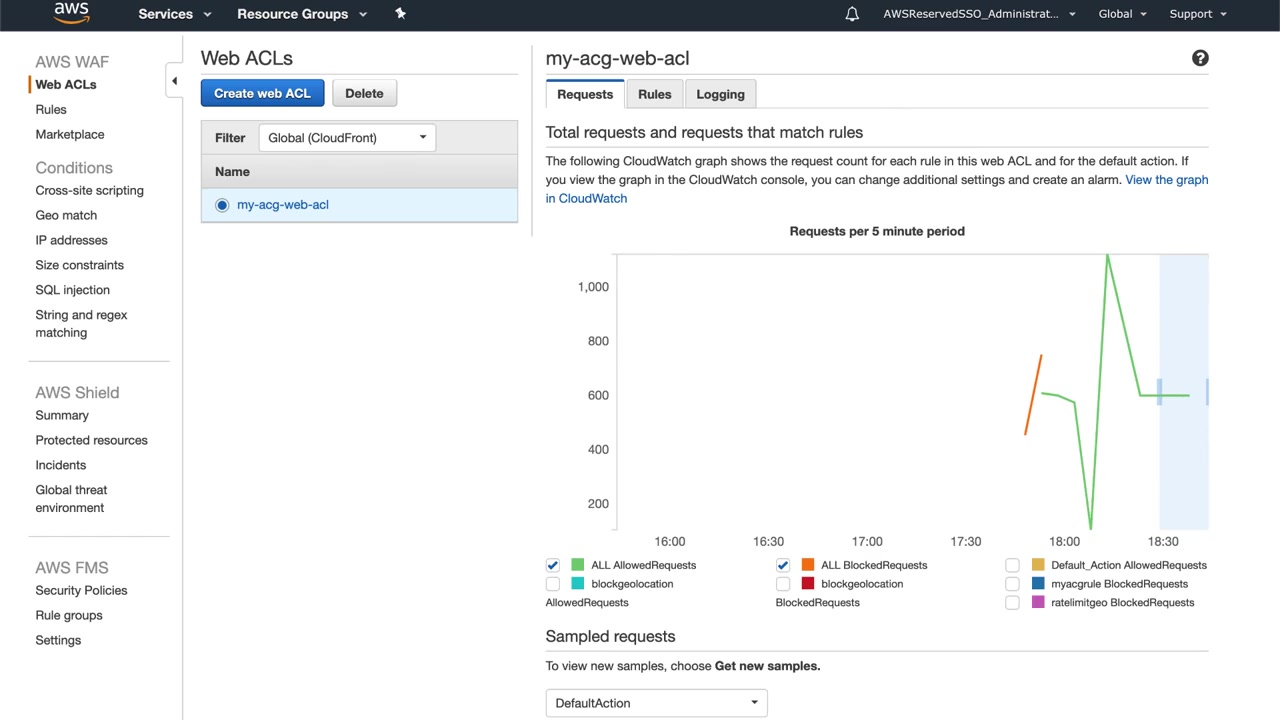Click the help question mark icon
The height and width of the screenshot is (720, 1280).
pos(1200,59)
